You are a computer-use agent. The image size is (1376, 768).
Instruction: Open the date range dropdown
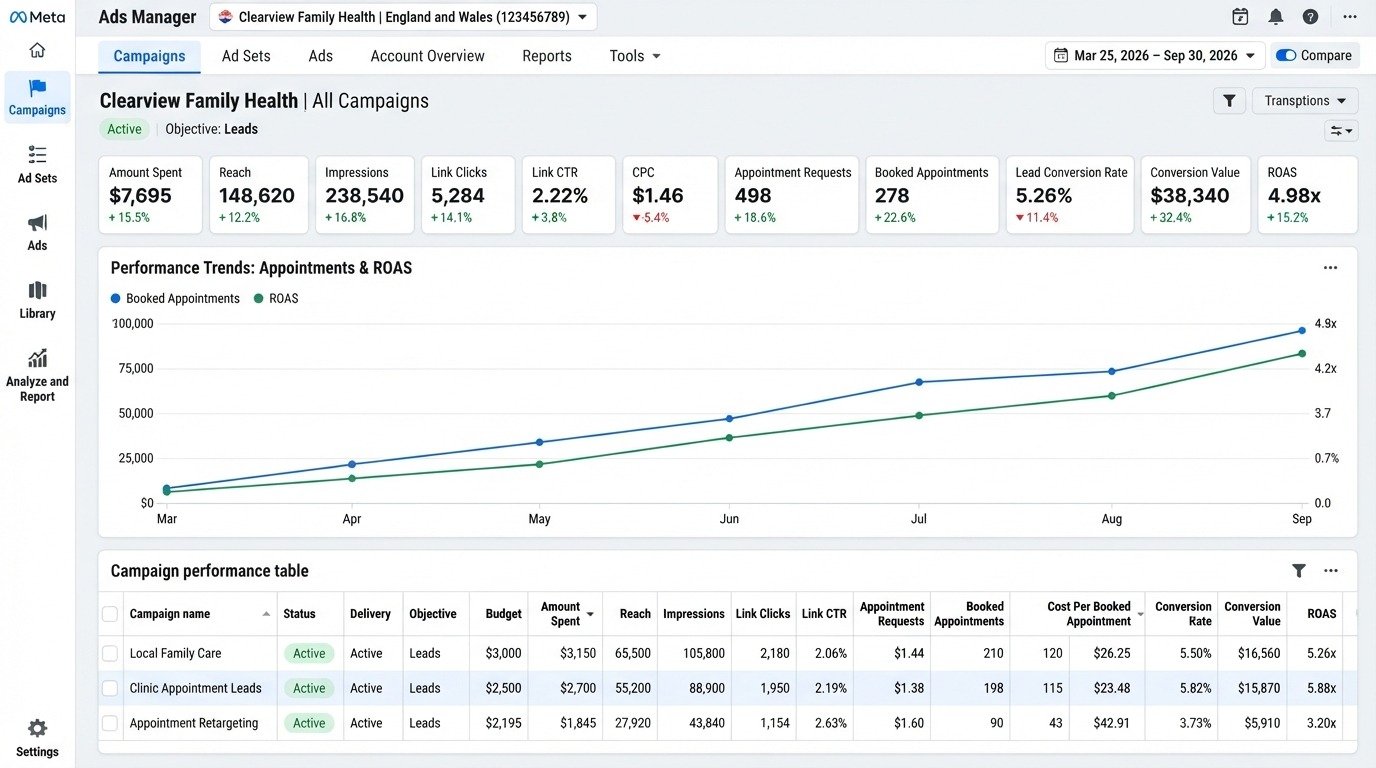point(1155,56)
